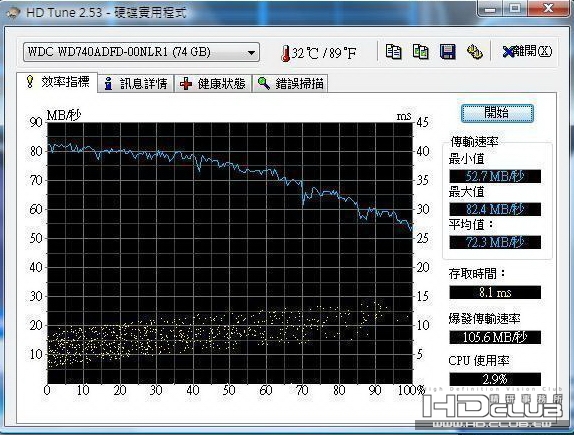This screenshot has width=574, height=435.
Task: Open the options gear icon
Action: pyautogui.click(x=474, y=52)
